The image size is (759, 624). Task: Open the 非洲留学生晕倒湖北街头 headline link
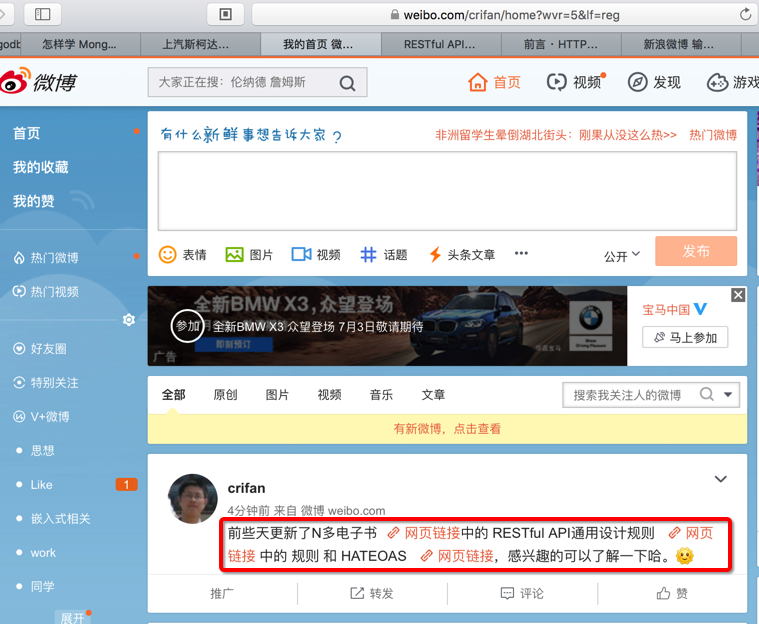556,135
